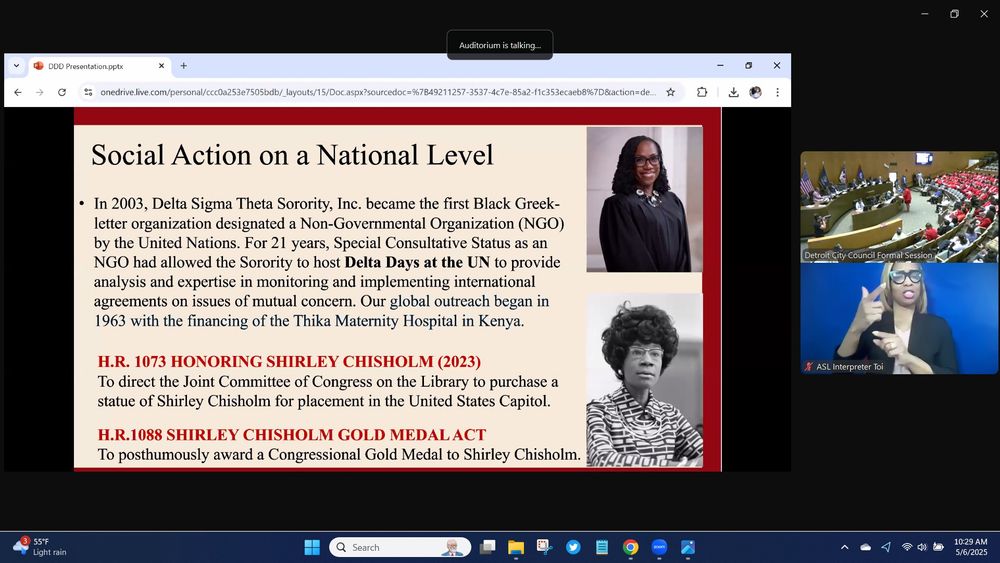Screen dimensions: 1000x563
Task: Open the Chrome Extensions puzzle icon
Action: tap(702, 92)
